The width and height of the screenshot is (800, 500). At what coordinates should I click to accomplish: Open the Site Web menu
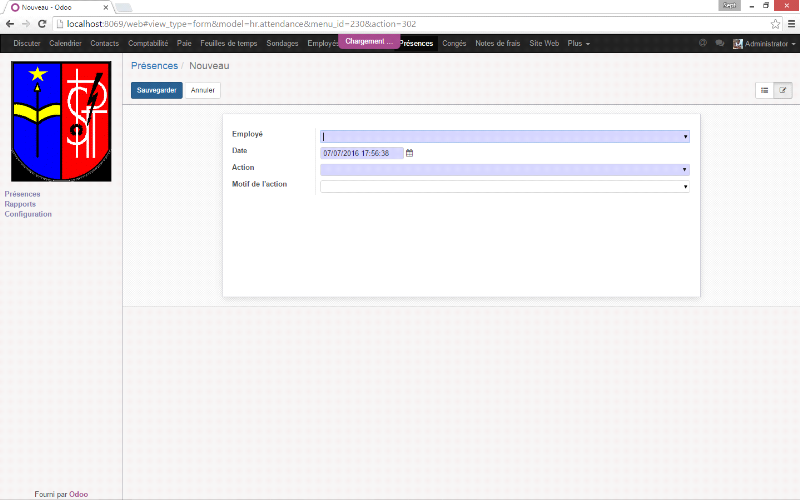[x=544, y=43]
